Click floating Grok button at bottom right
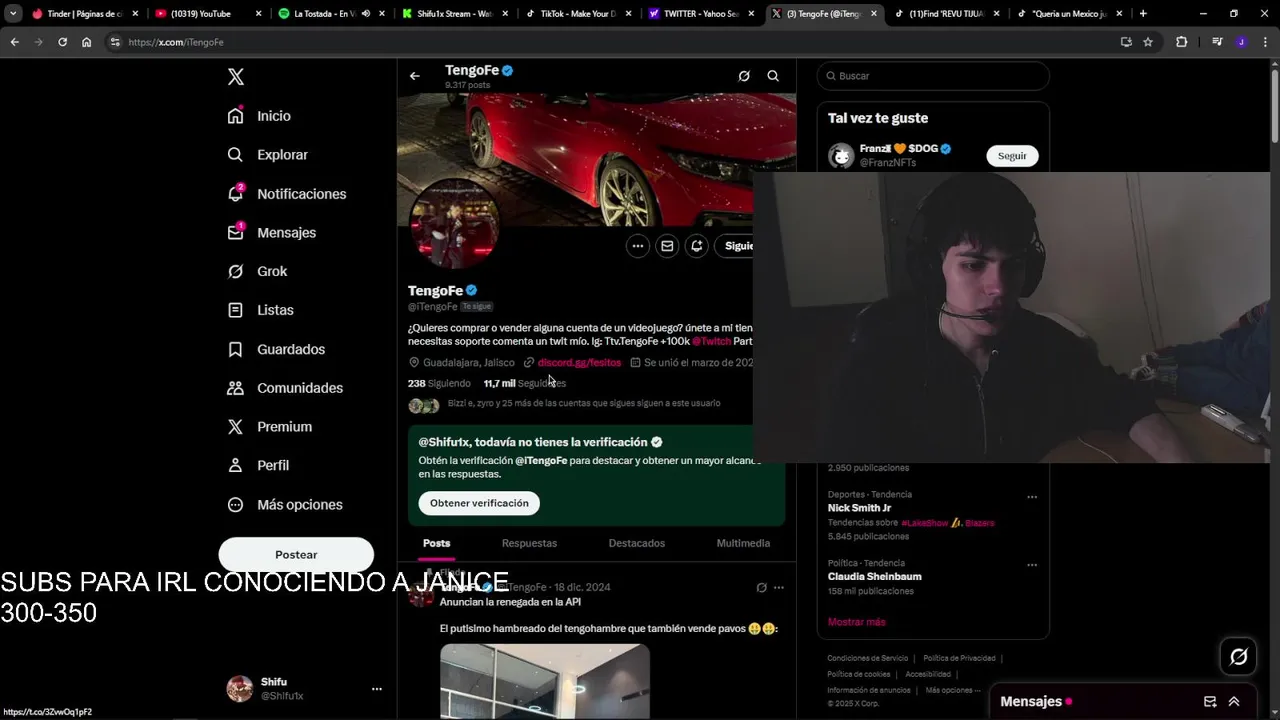Viewport: 1280px width, 720px height. [1238, 657]
